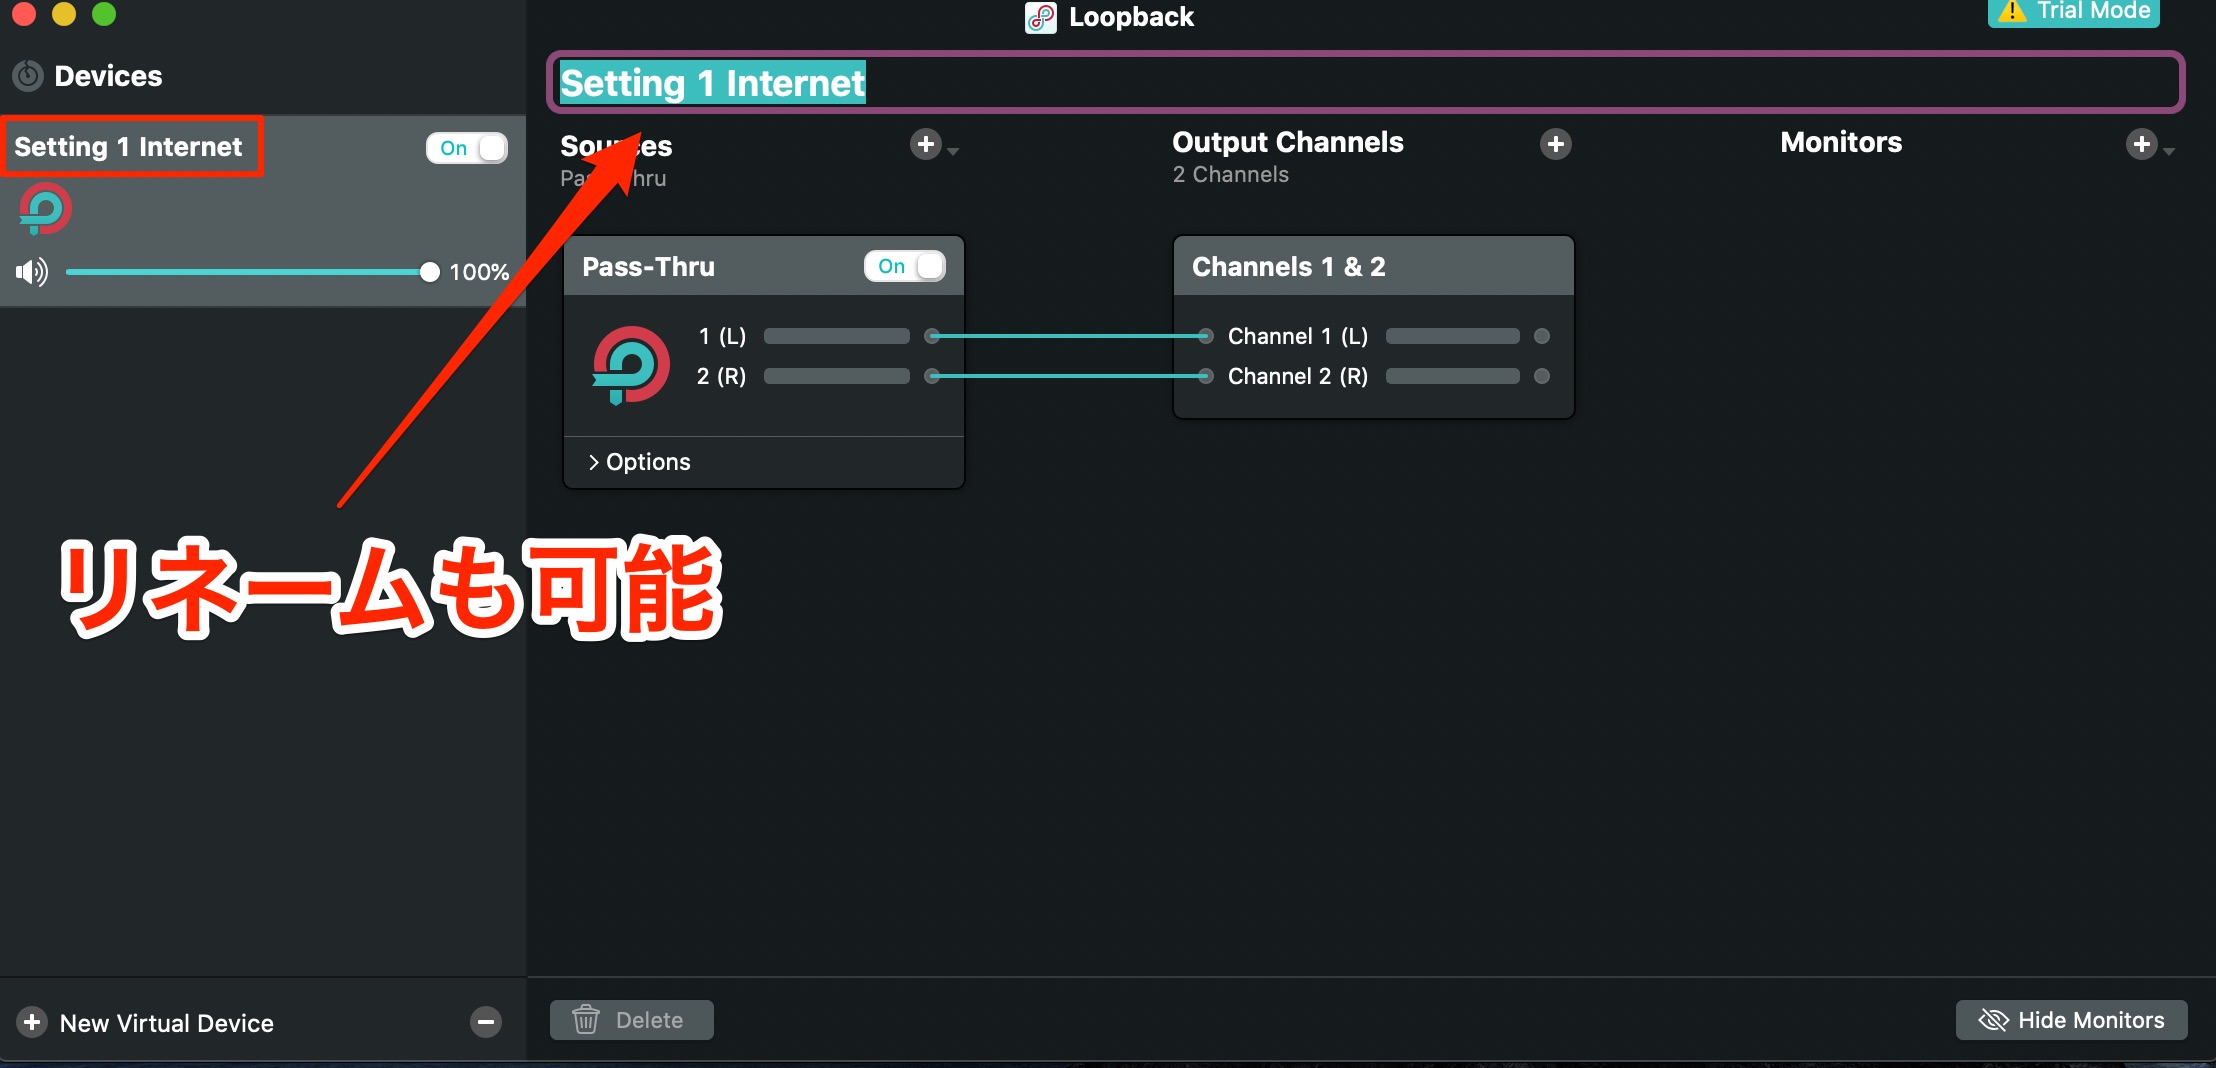Click the Channel 1 (L) level meter
This screenshot has width=2216, height=1068.
(x=1453, y=336)
